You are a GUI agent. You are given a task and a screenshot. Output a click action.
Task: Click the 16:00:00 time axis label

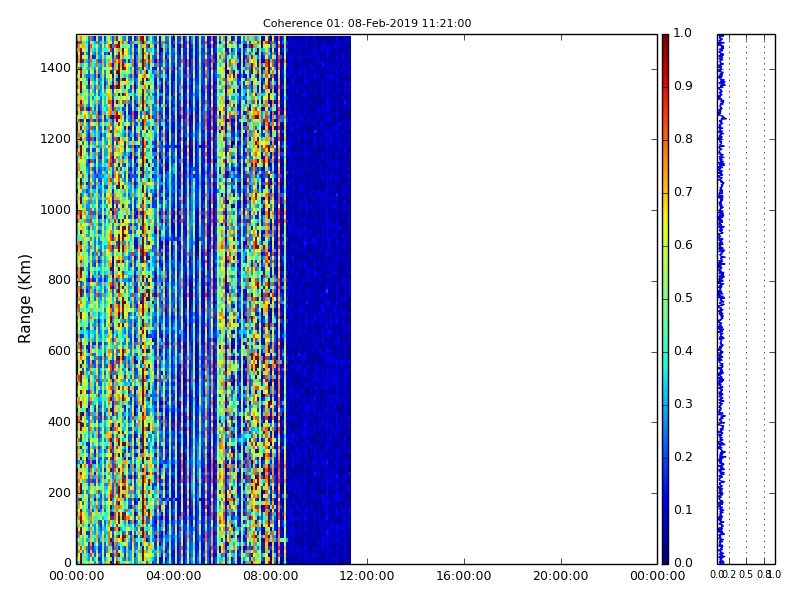(464, 576)
